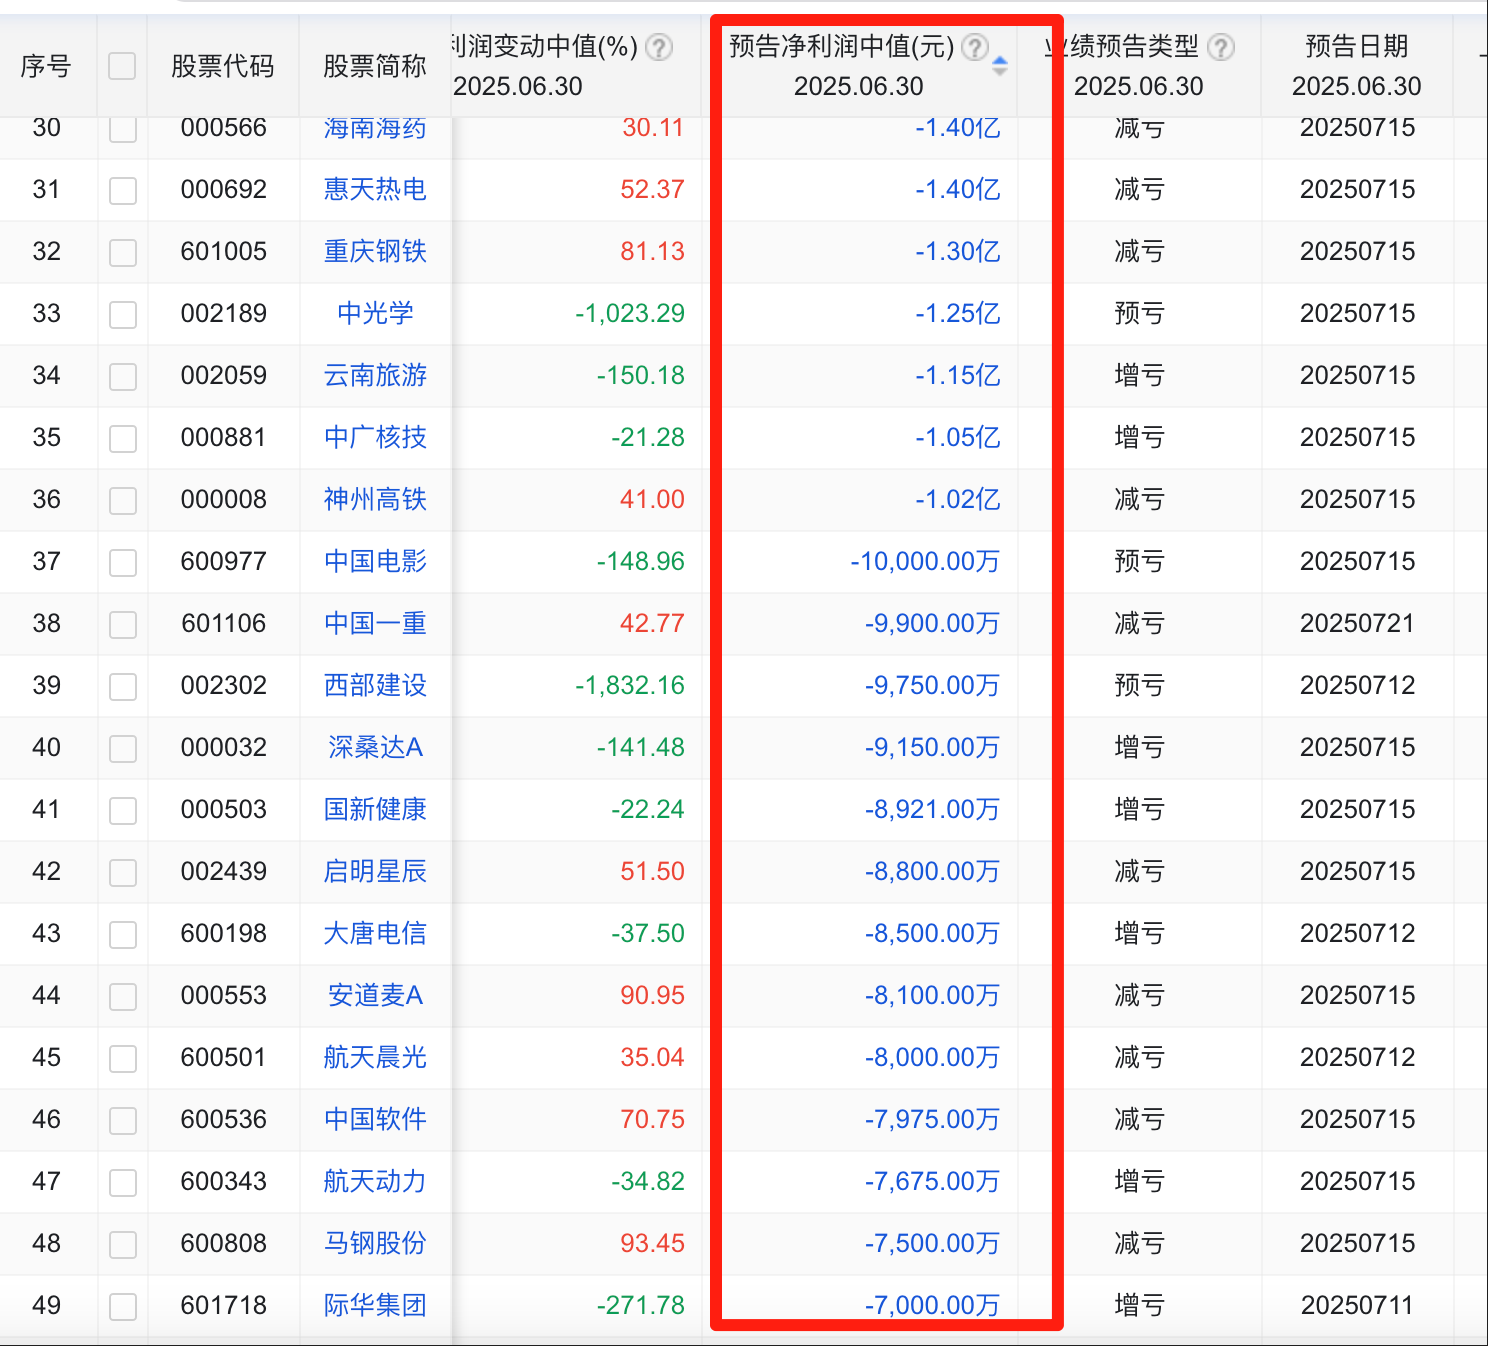Screen dimensions: 1488x1346
Task: Open stock link 航天动力
Action: click(x=375, y=1181)
